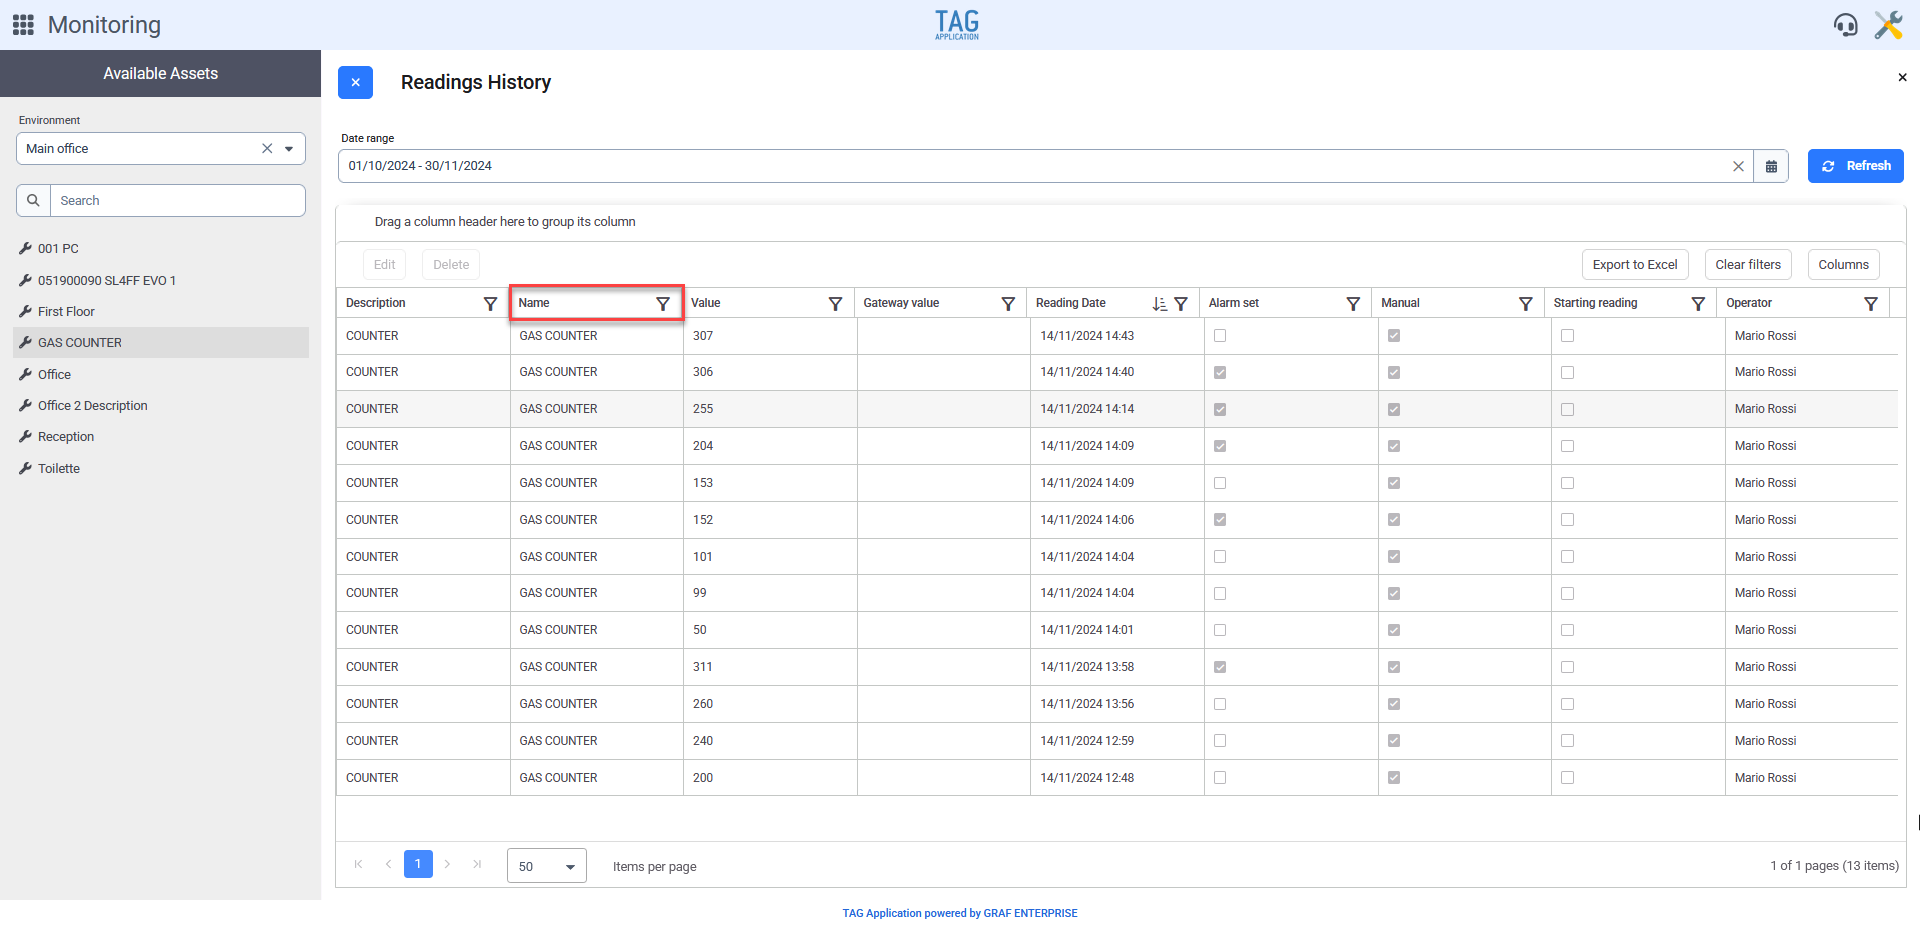Toggle Alarm set checkbox for value 152

1220,520
